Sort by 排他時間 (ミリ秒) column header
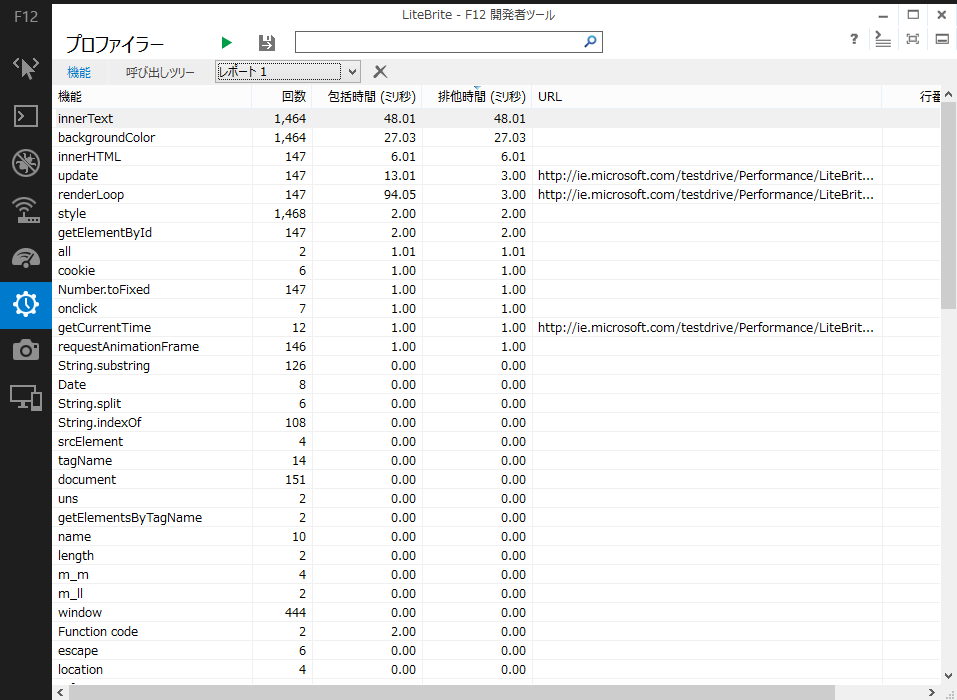 (x=477, y=96)
